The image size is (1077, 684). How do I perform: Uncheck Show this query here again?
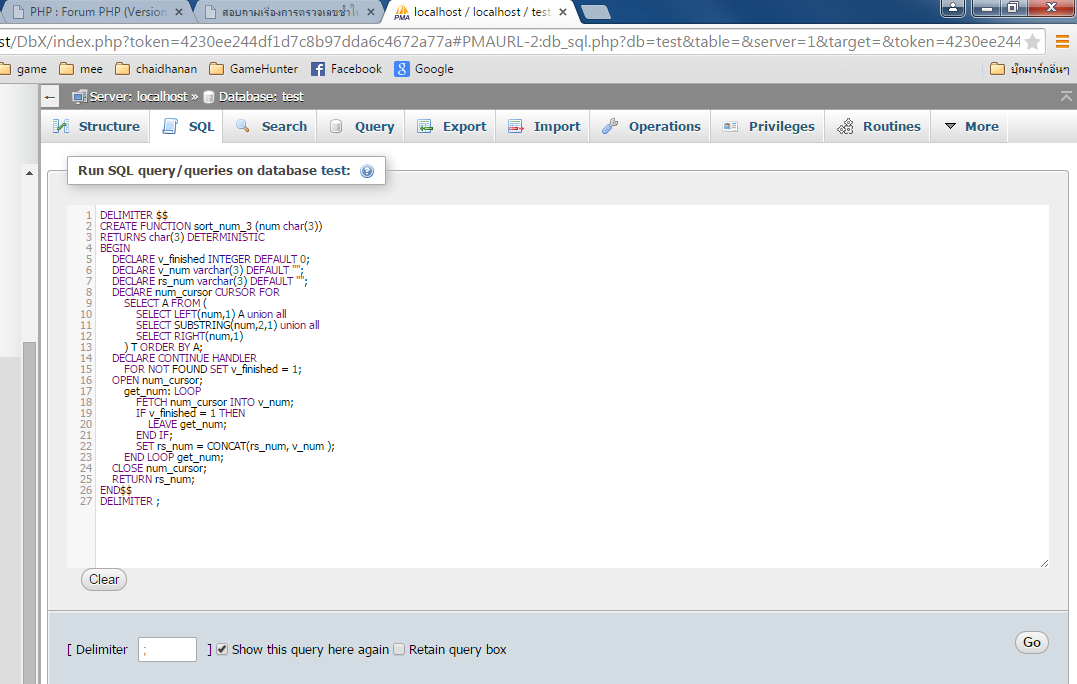(221, 649)
